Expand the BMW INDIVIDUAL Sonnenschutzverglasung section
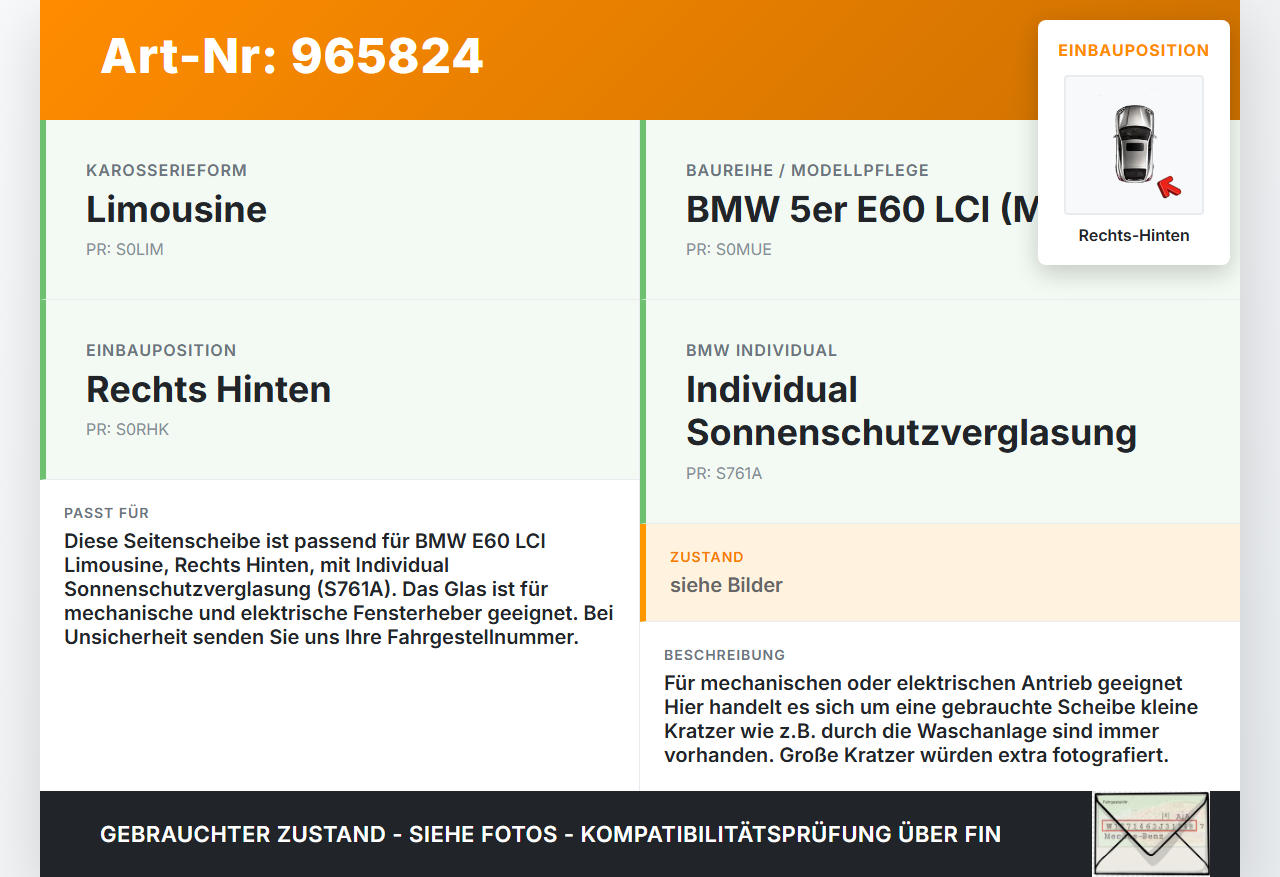The width and height of the screenshot is (1280, 877). 910,410
